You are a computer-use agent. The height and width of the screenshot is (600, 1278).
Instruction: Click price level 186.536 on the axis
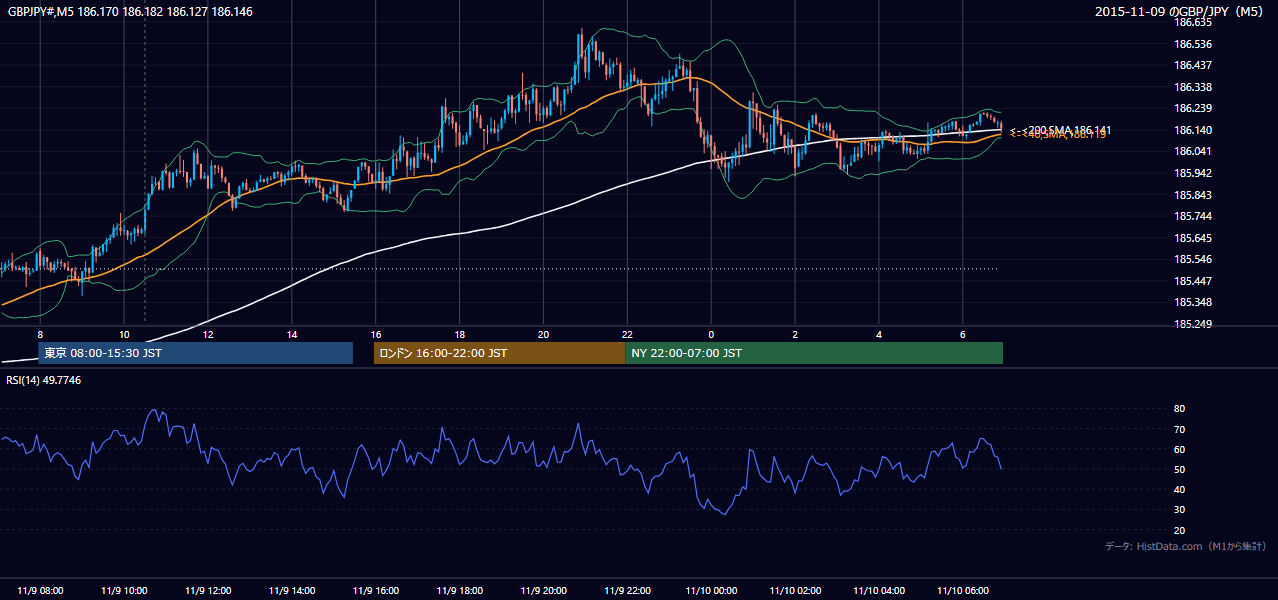coord(1192,44)
